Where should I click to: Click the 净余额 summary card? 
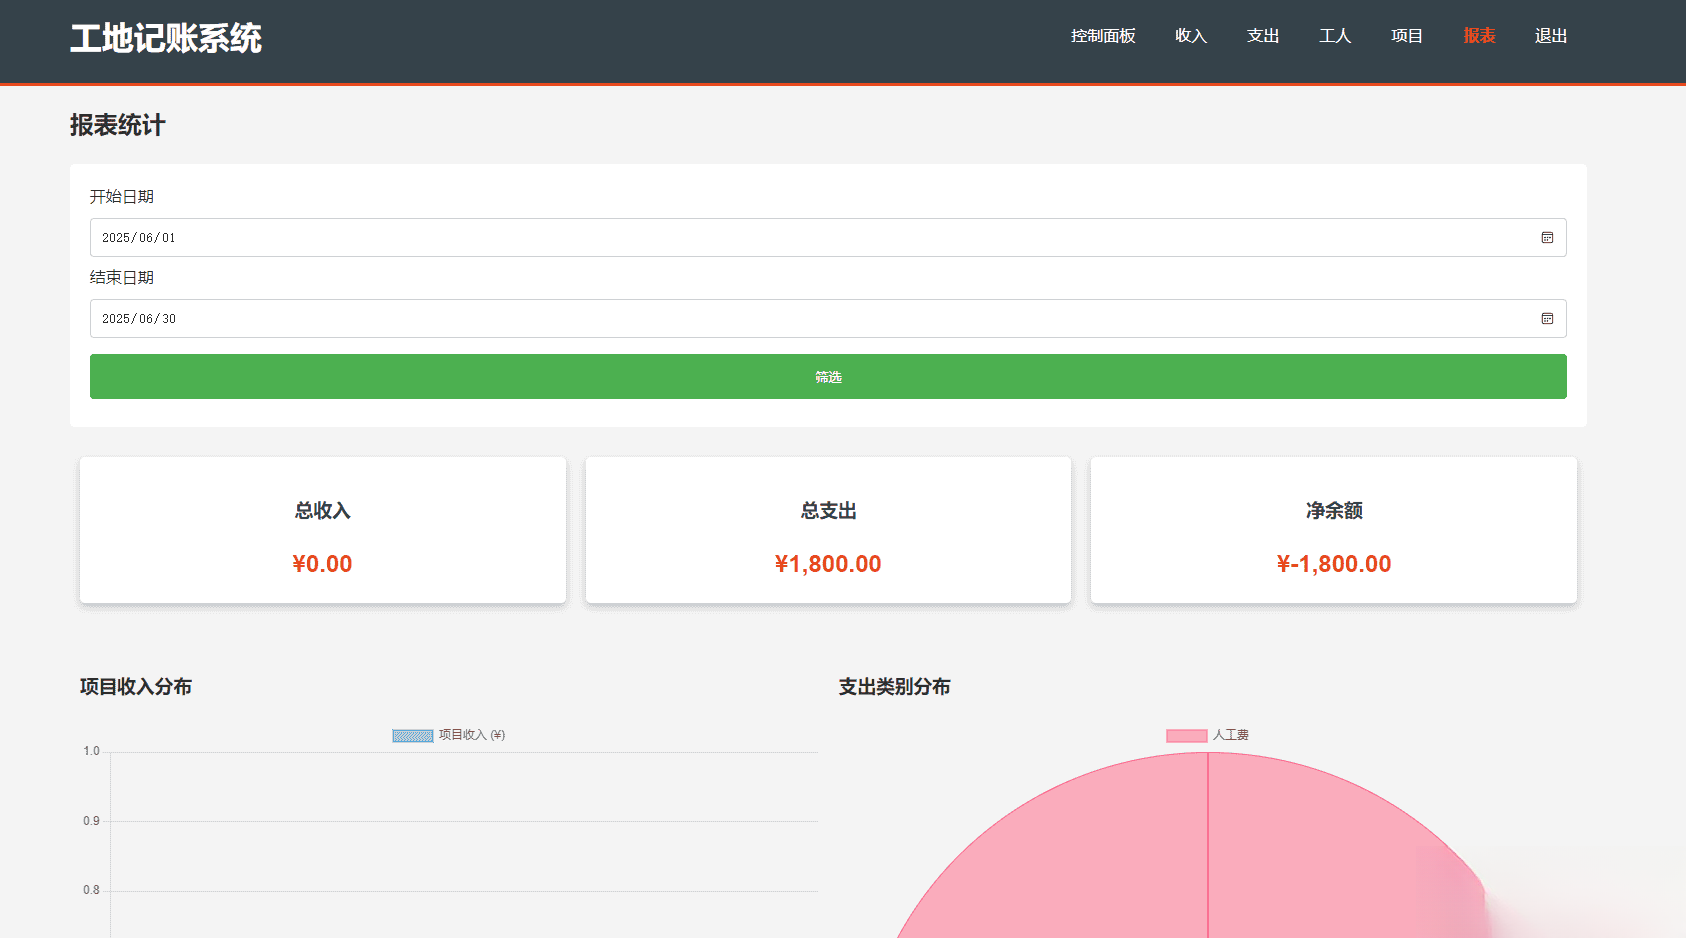pos(1333,530)
